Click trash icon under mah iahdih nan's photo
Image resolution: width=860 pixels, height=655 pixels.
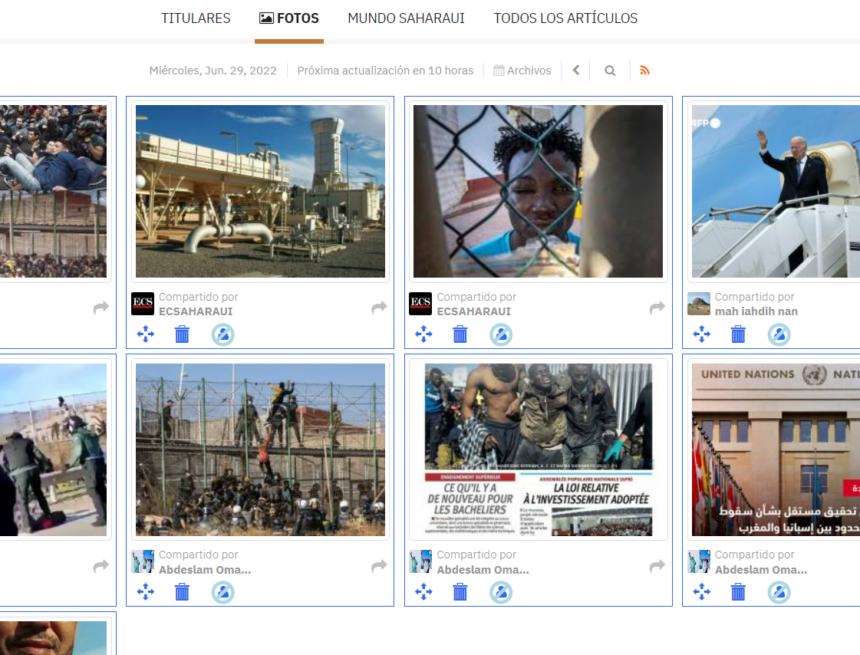738,334
